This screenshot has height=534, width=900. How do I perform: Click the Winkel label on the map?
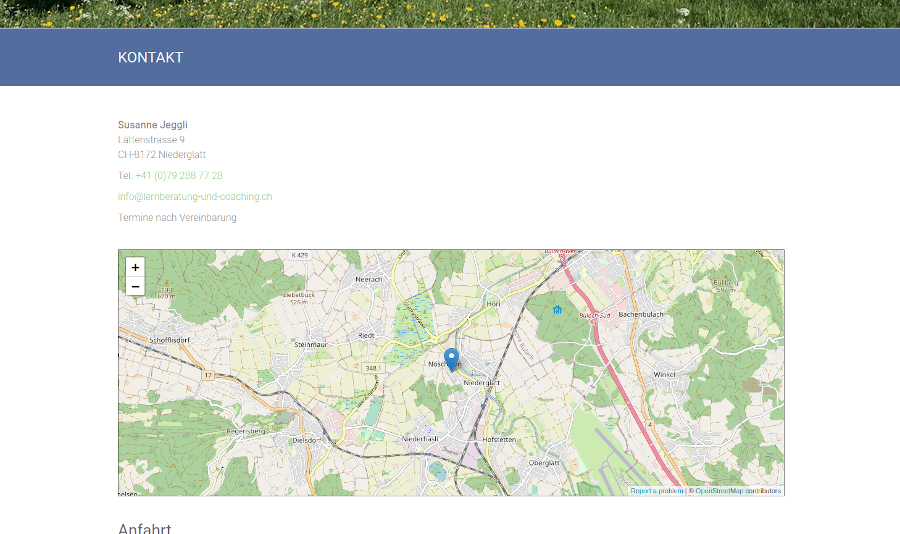tap(664, 374)
